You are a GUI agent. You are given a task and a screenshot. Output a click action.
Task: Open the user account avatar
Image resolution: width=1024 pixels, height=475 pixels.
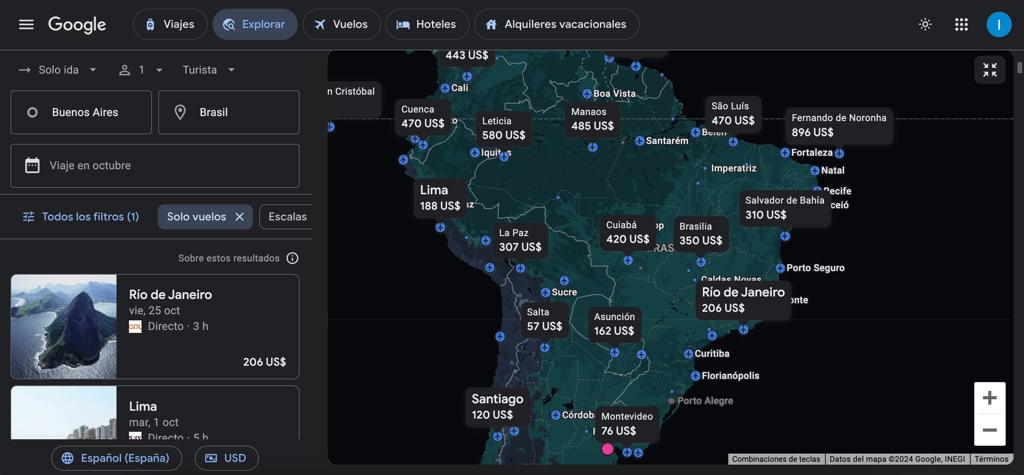999,24
